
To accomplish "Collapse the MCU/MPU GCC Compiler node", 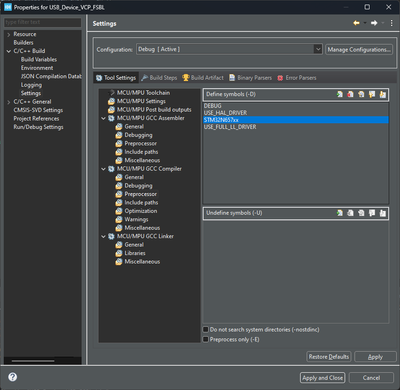I will [103, 169].
